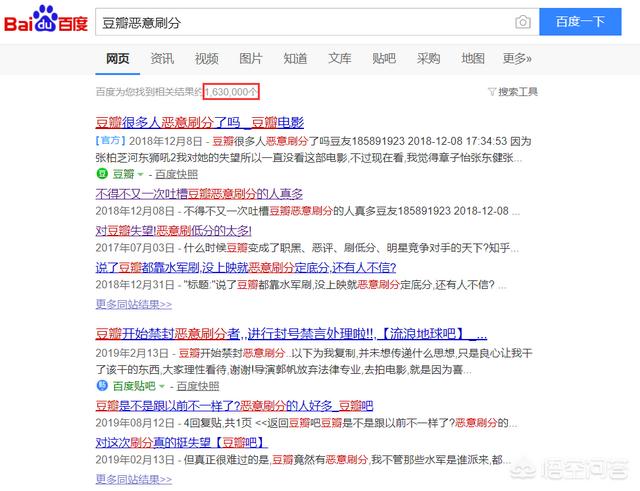This screenshot has height=491, width=640.
Task: Click first 更多同站结果>> link under 豆瓣 results
Action: (x=133, y=304)
